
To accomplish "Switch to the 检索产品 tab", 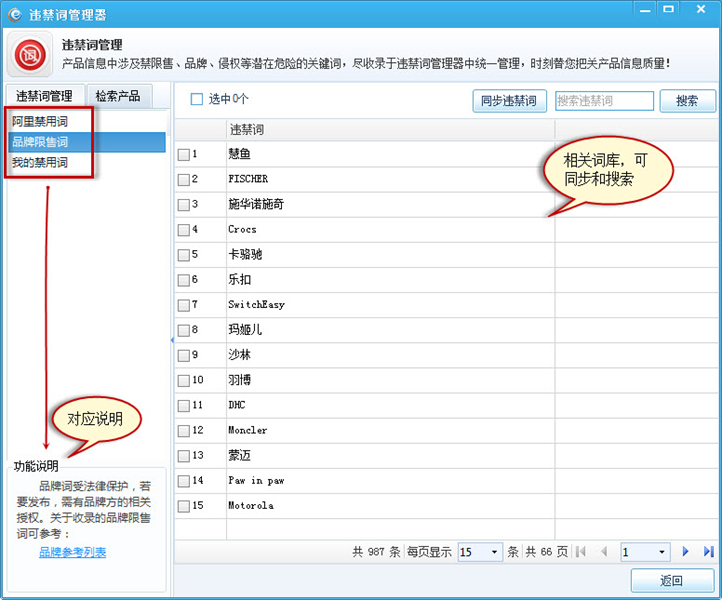I will pyautogui.click(x=118, y=96).
